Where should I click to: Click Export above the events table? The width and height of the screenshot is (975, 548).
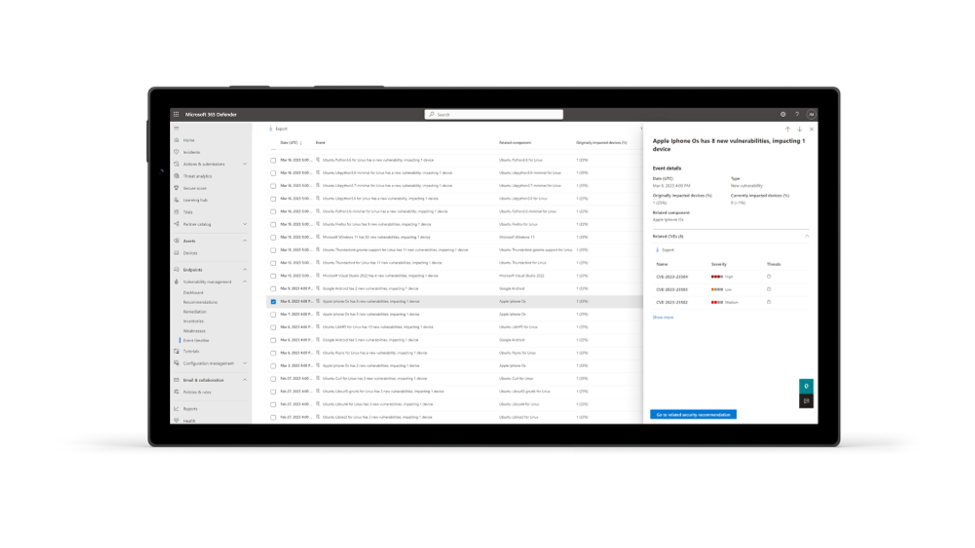pyautogui.click(x=279, y=129)
